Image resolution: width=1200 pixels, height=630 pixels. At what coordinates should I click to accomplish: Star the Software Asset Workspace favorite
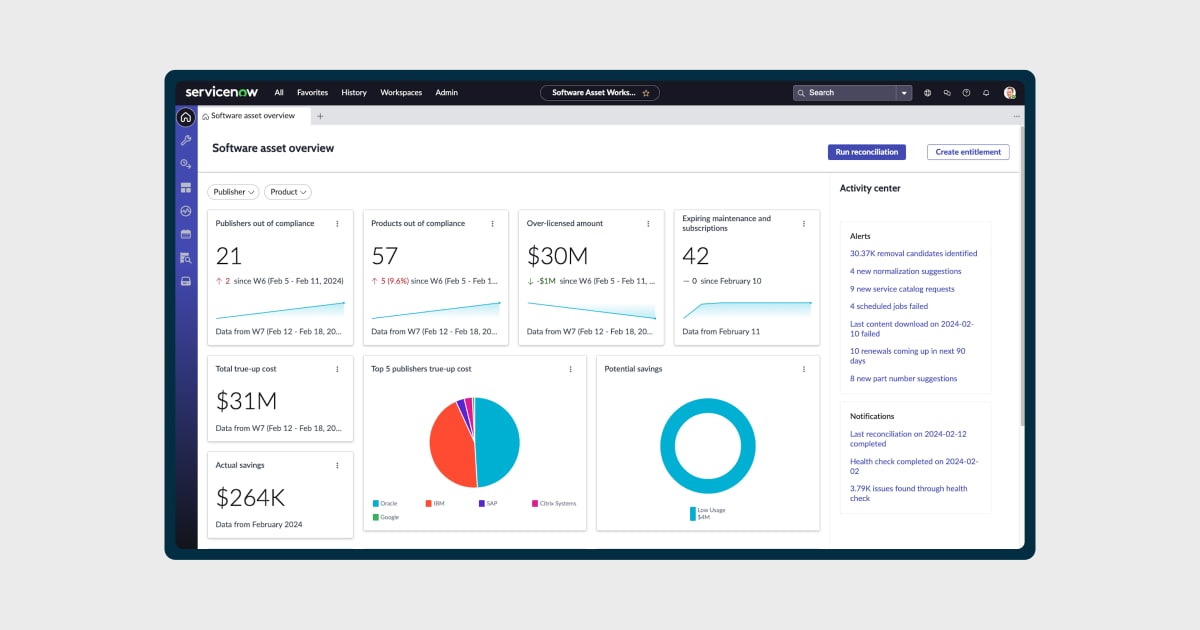[x=646, y=93]
